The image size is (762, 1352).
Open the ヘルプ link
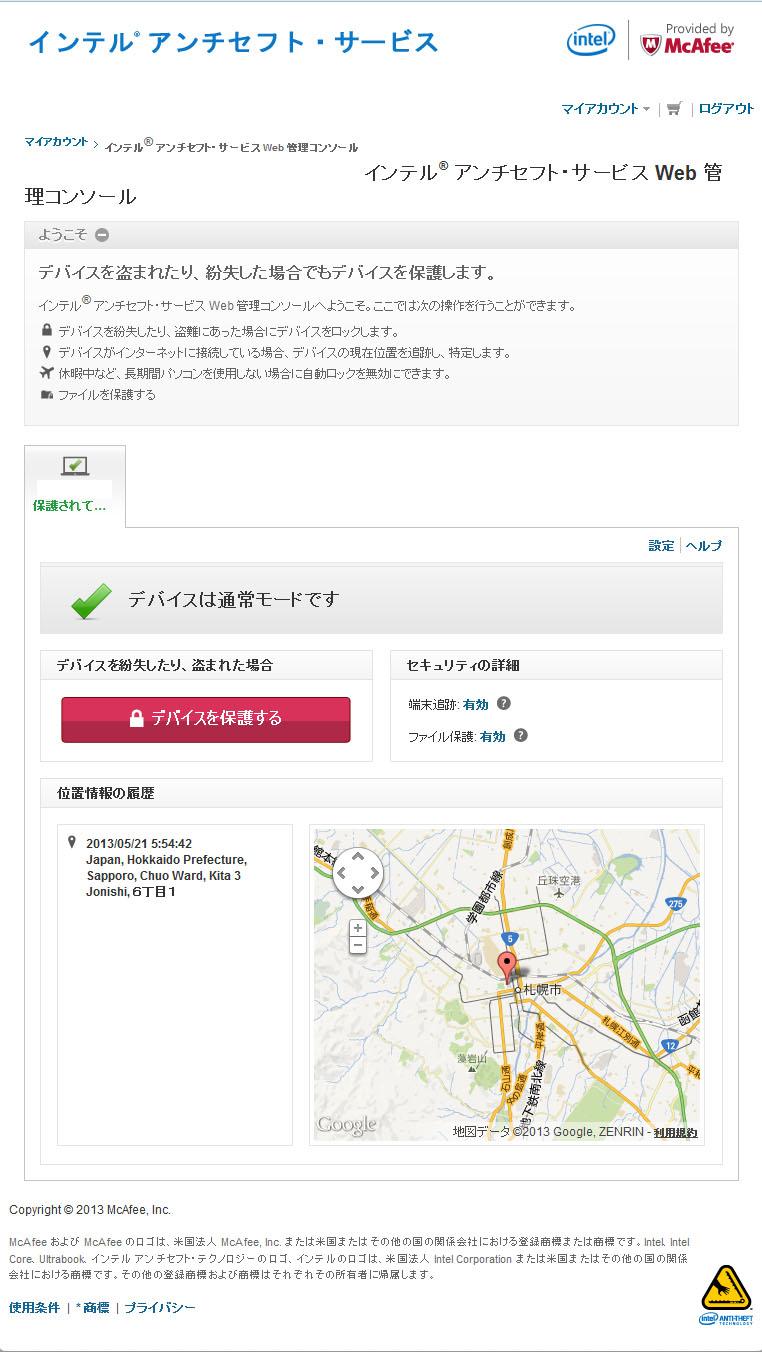pyautogui.click(x=703, y=545)
